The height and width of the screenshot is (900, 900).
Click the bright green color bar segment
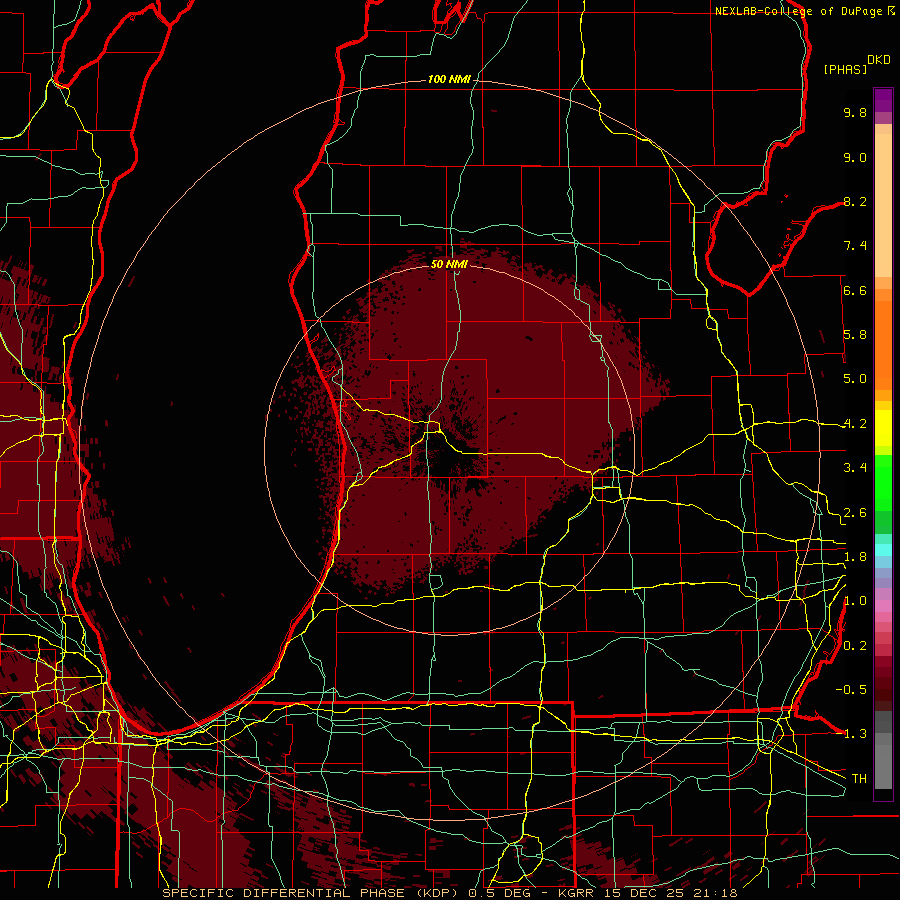pyautogui.click(x=883, y=483)
